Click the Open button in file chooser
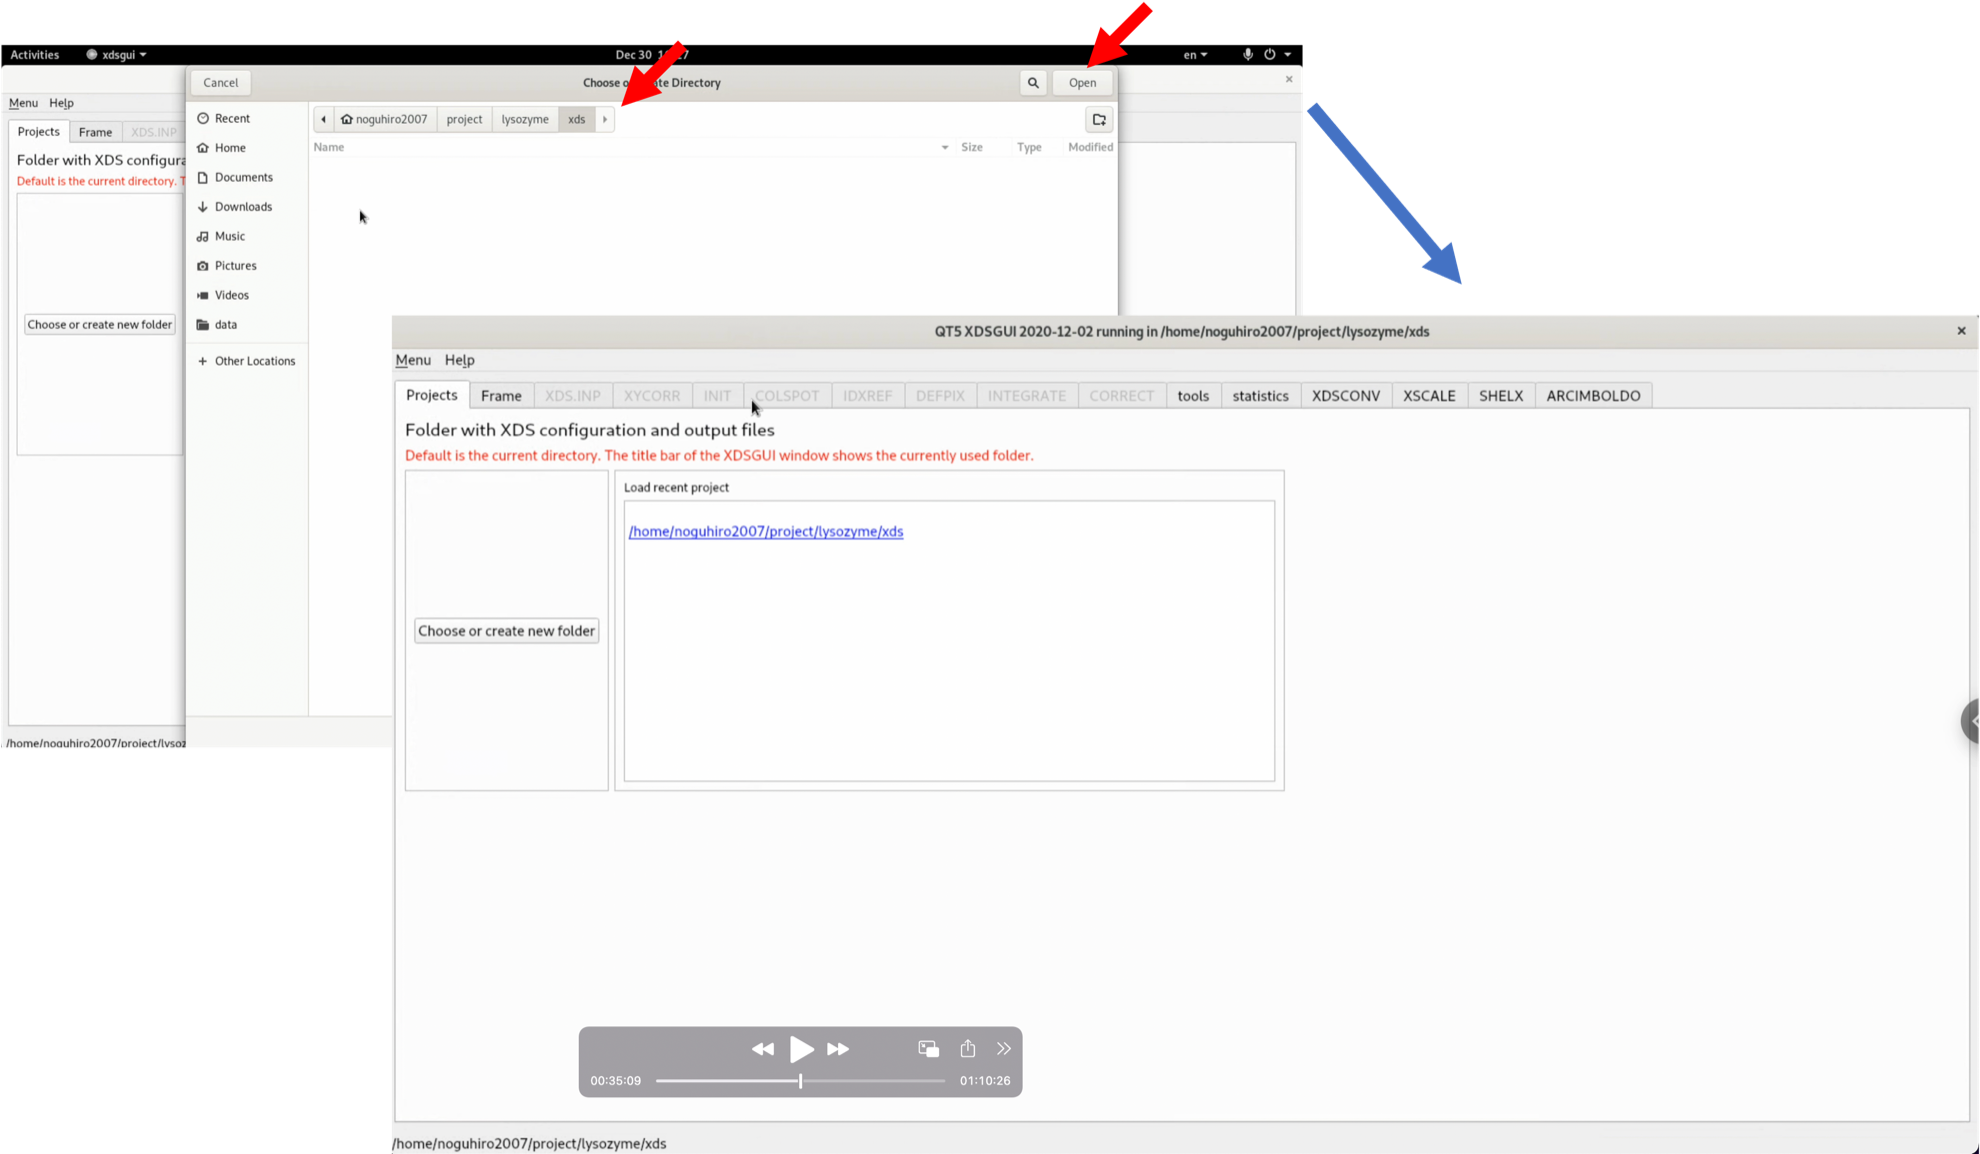This screenshot has width=1980, height=1154. [1082, 83]
